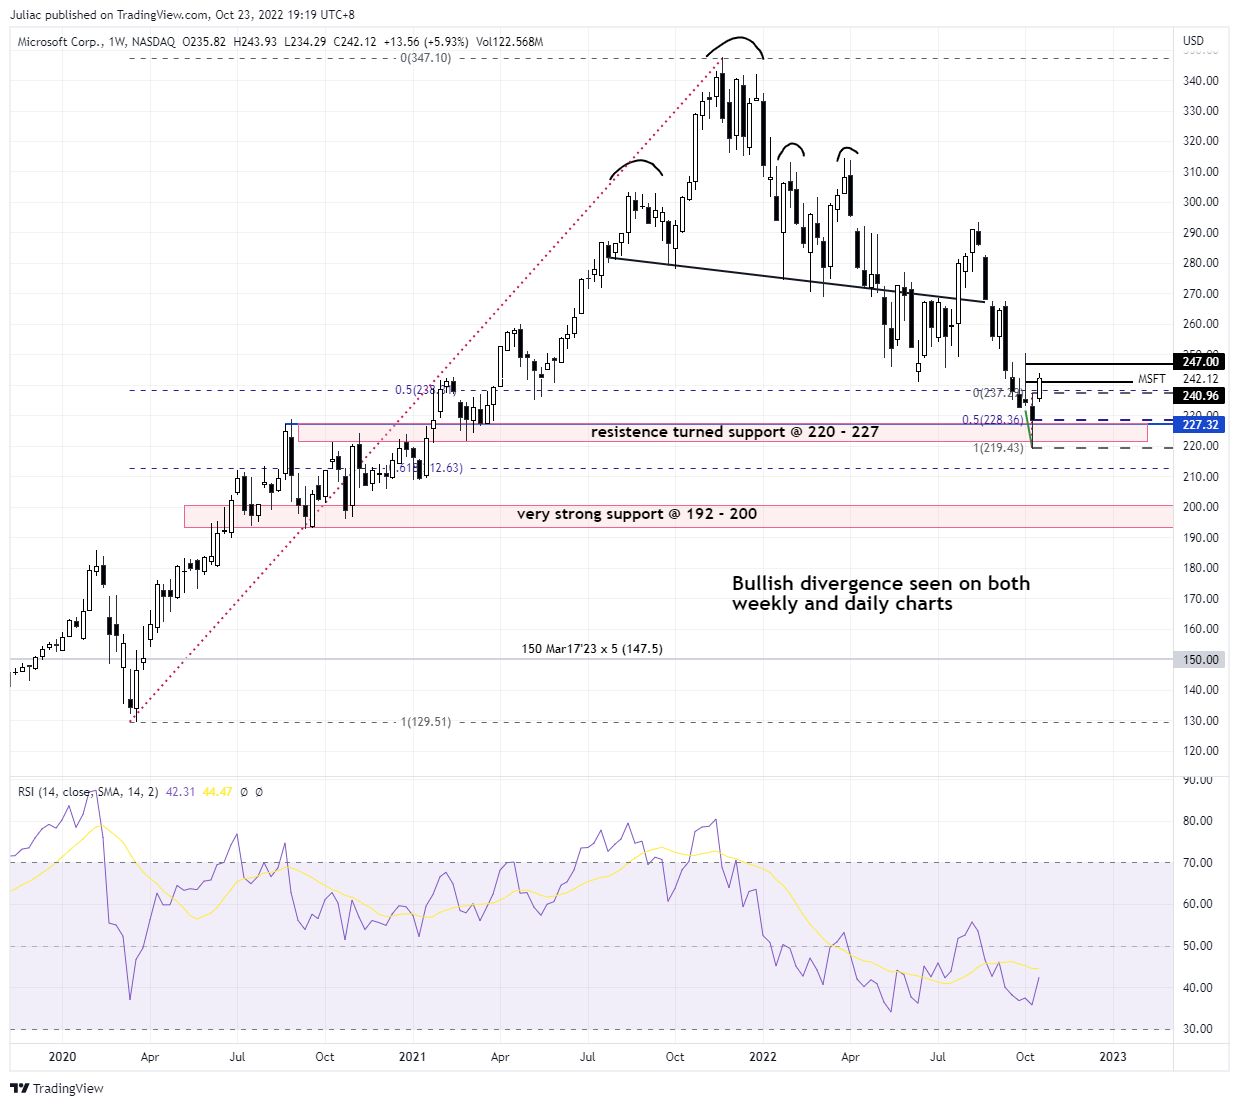Click the 2021 label on time axis

pyautogui.click(x=412, y=1057)
